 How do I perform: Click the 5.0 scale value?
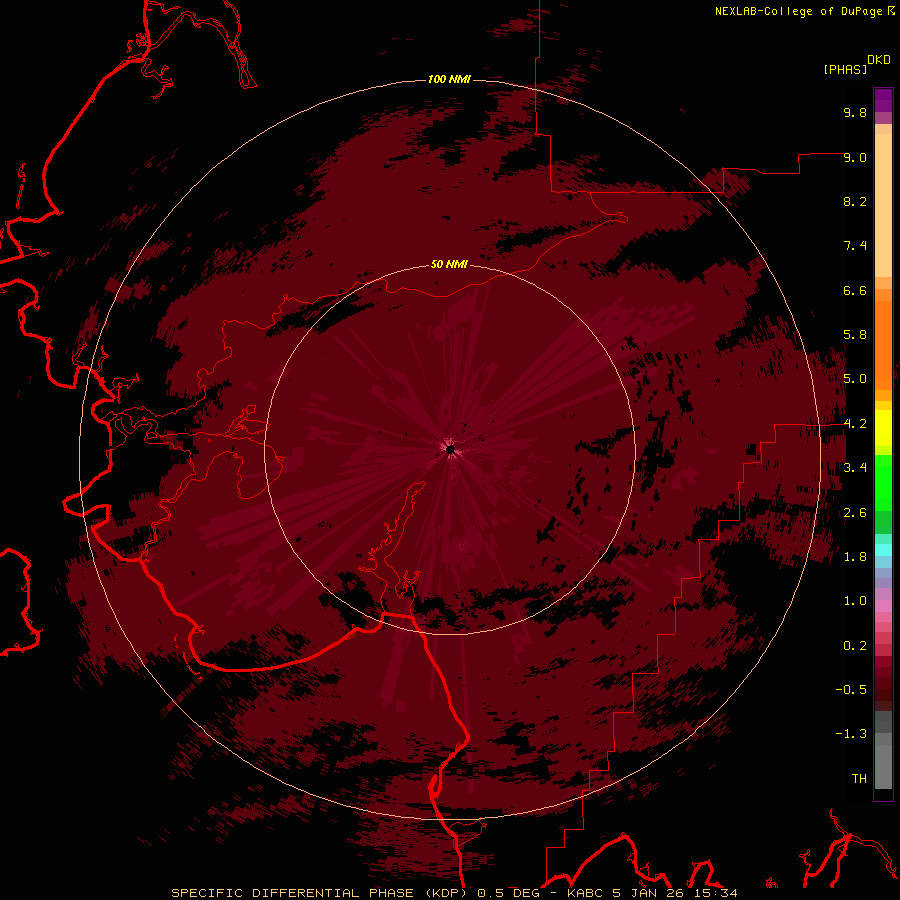click(855, 379)
